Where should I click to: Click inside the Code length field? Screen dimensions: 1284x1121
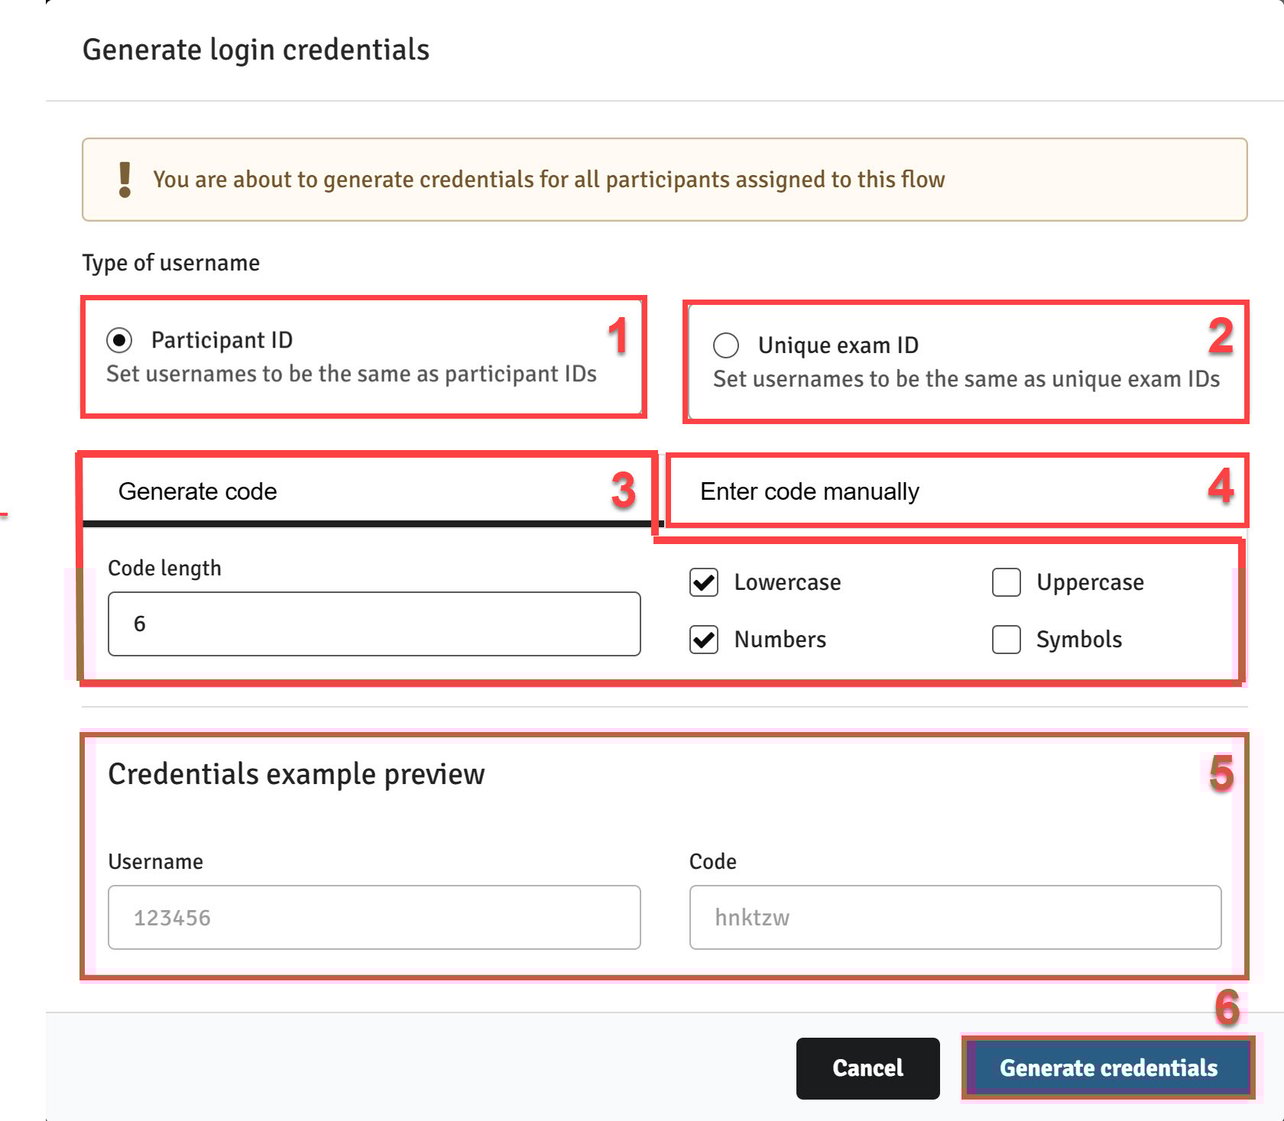(374, 624)
